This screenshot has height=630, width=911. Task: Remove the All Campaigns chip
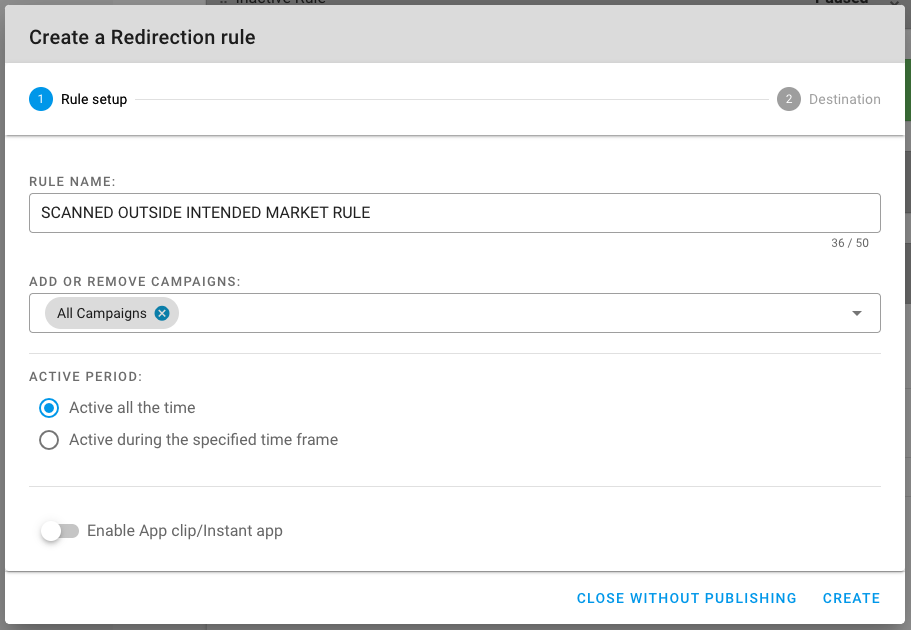(163, 313)
